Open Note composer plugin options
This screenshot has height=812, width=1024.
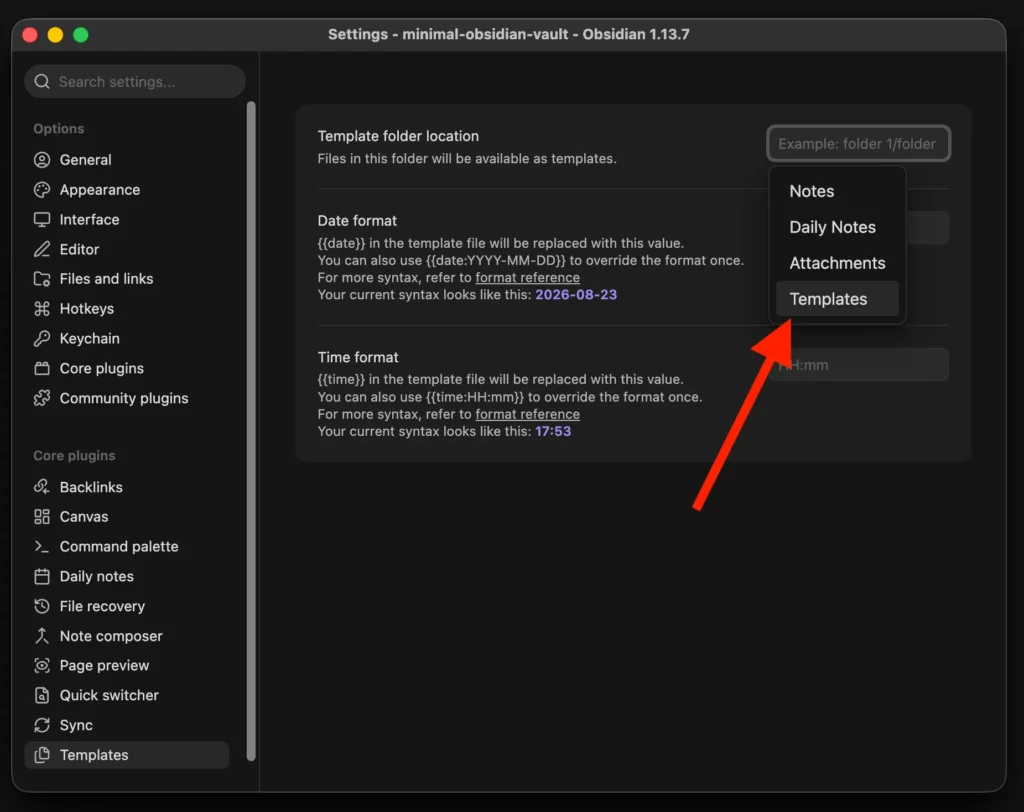(x=127, y=636)
